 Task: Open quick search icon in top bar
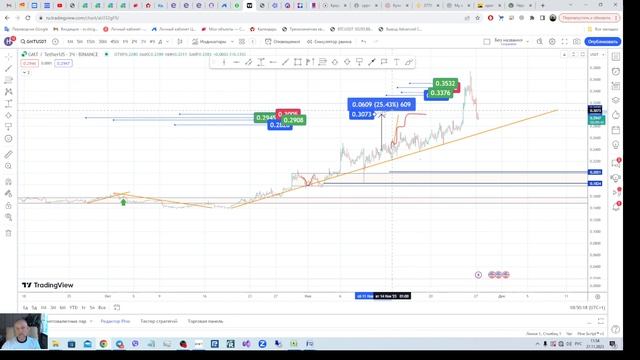540,42
